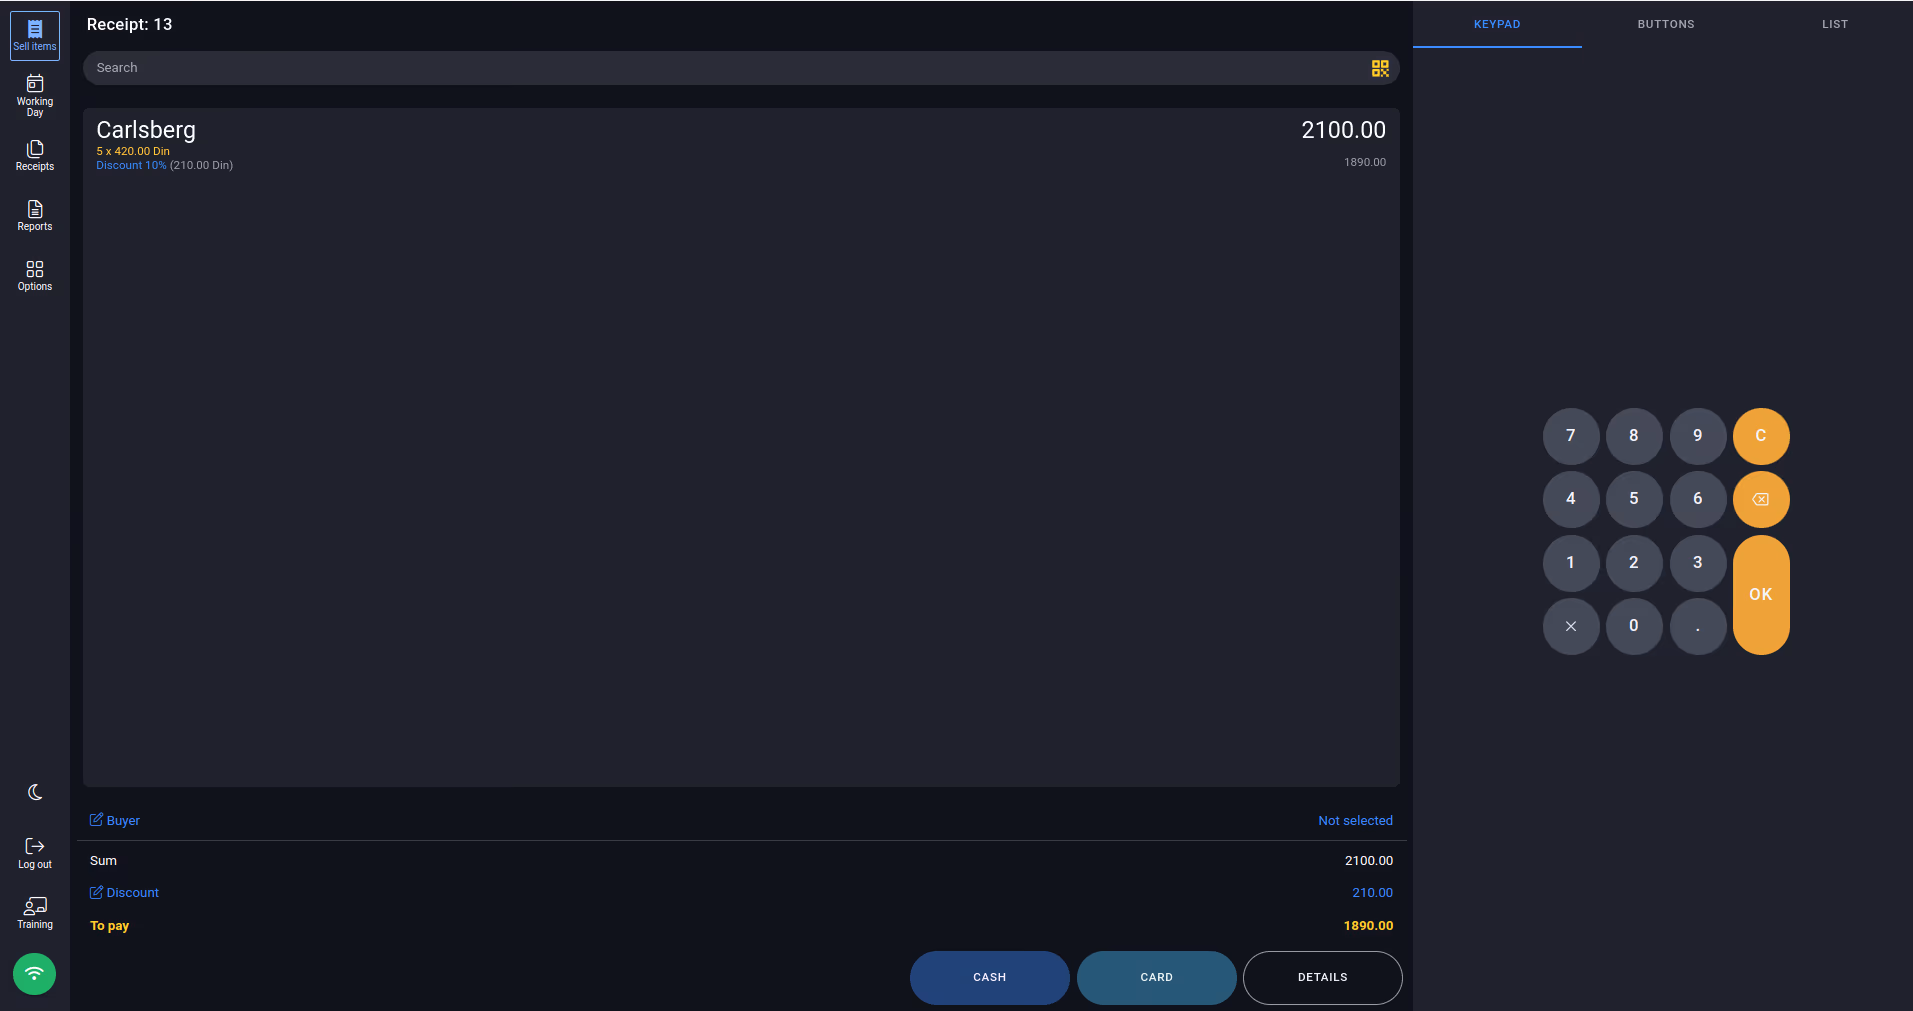Switch to the Keypad tab
This screenshot has width=1913, height=1011.
tap(1497, 24)
